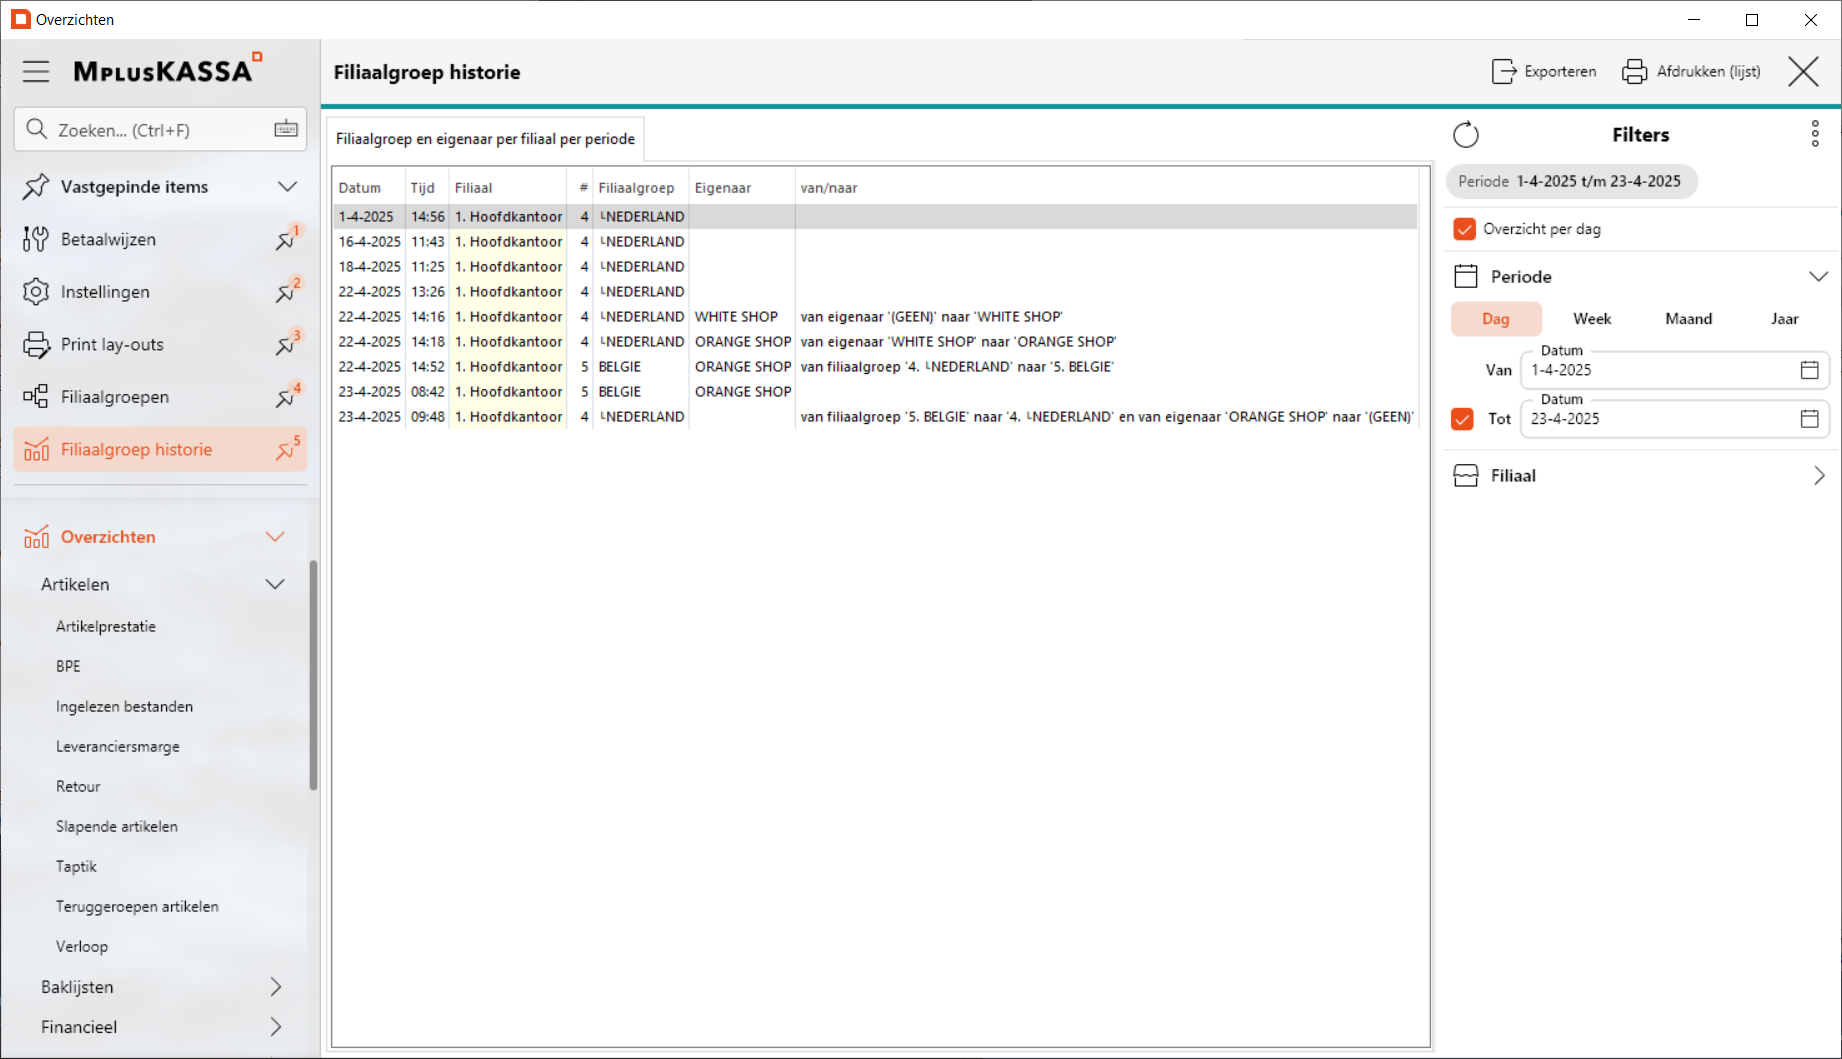Click the Vastgepinde items pin icon
The width and height of the screenshot is (1842, 1059).
[x=36, y=186]
